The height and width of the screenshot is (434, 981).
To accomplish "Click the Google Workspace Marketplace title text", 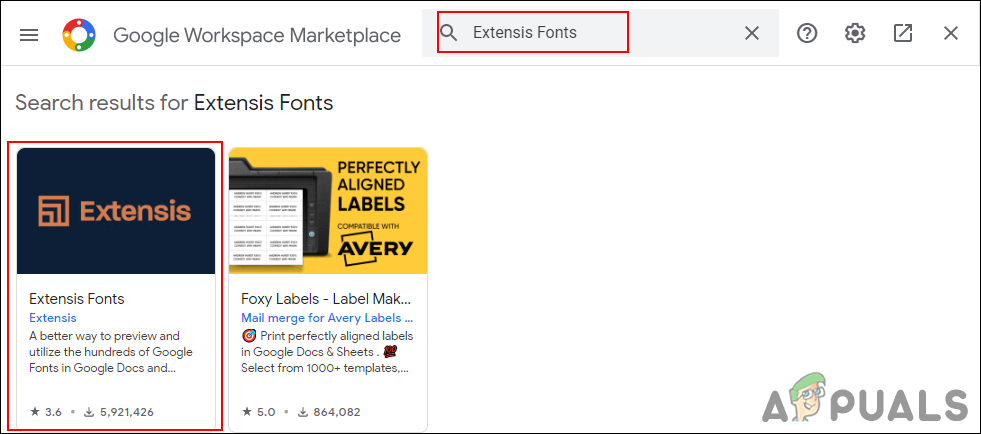I will point(257,35).
